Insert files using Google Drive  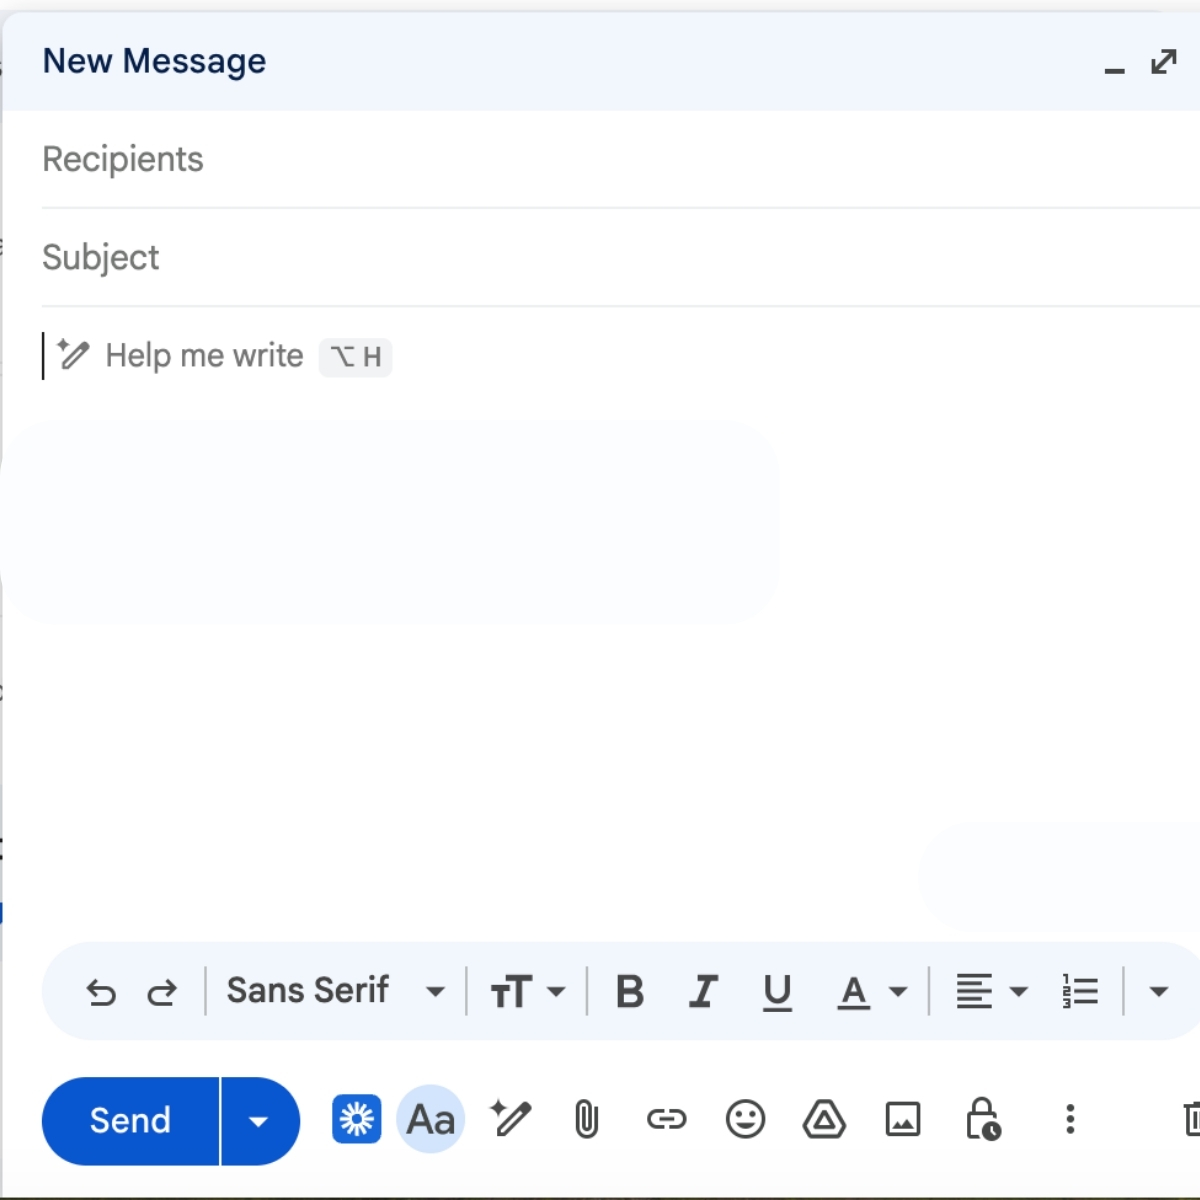click(x=824, y=1119)
